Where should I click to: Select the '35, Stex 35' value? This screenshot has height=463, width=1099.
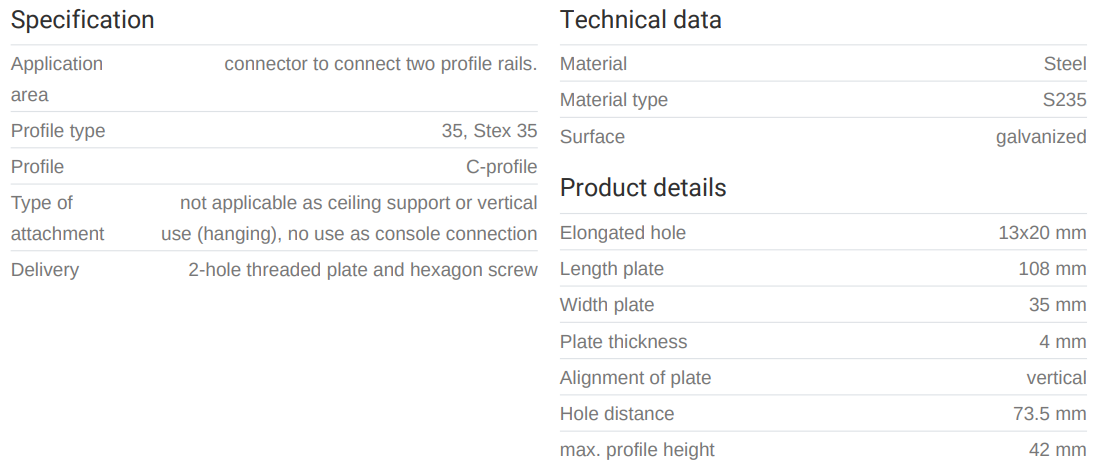tap(488, 131)
